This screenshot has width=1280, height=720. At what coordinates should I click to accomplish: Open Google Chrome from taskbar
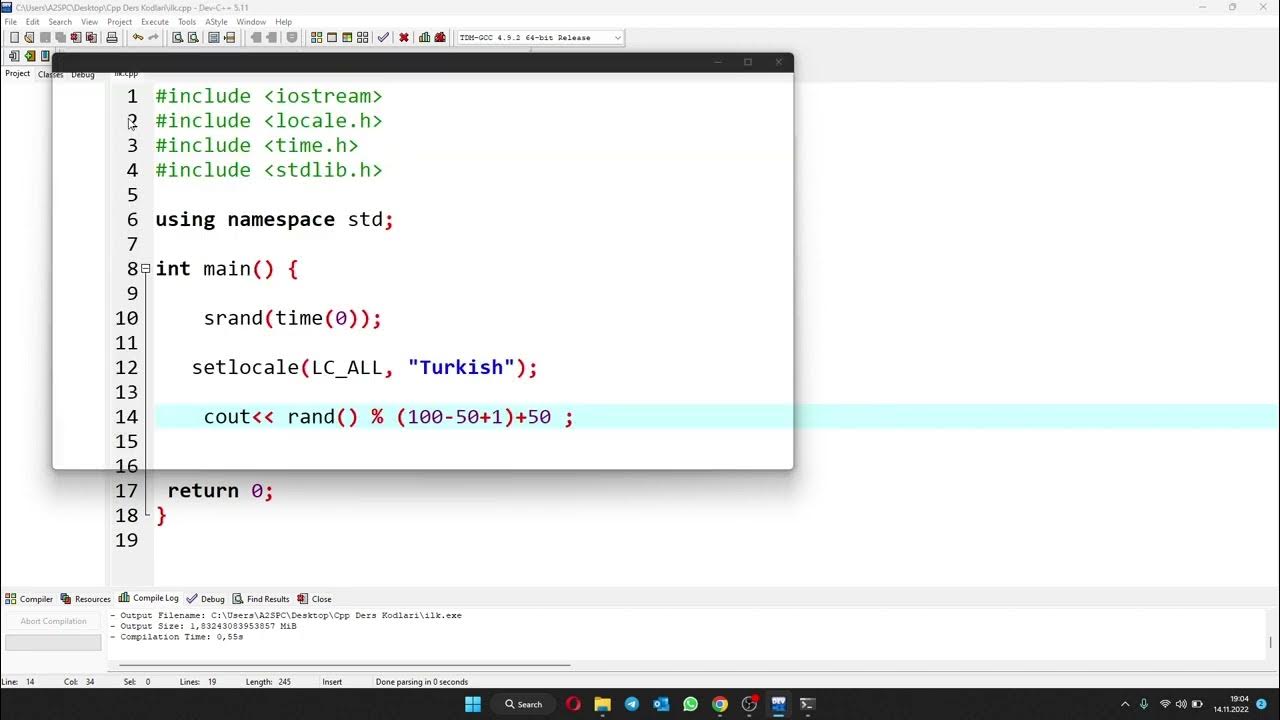pyautogui.click(x=720, y=704)
